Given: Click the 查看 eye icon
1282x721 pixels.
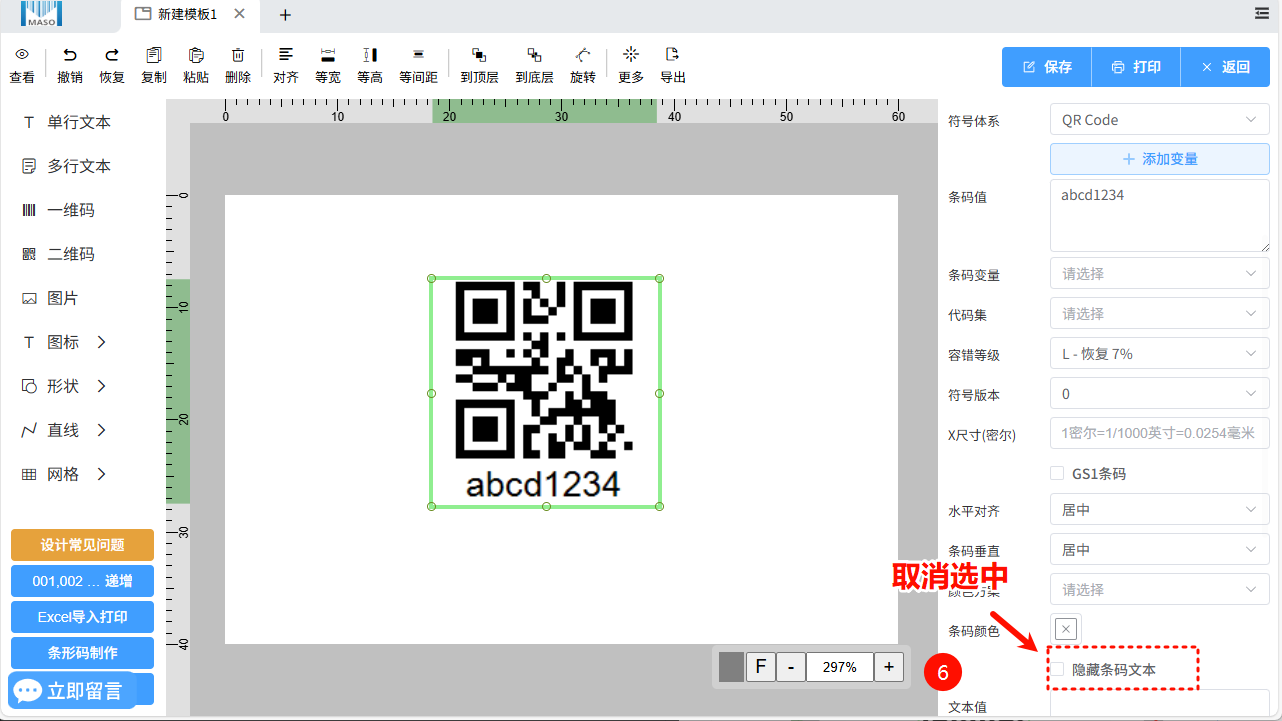Looking at the screenshot, I should [22, 55].
